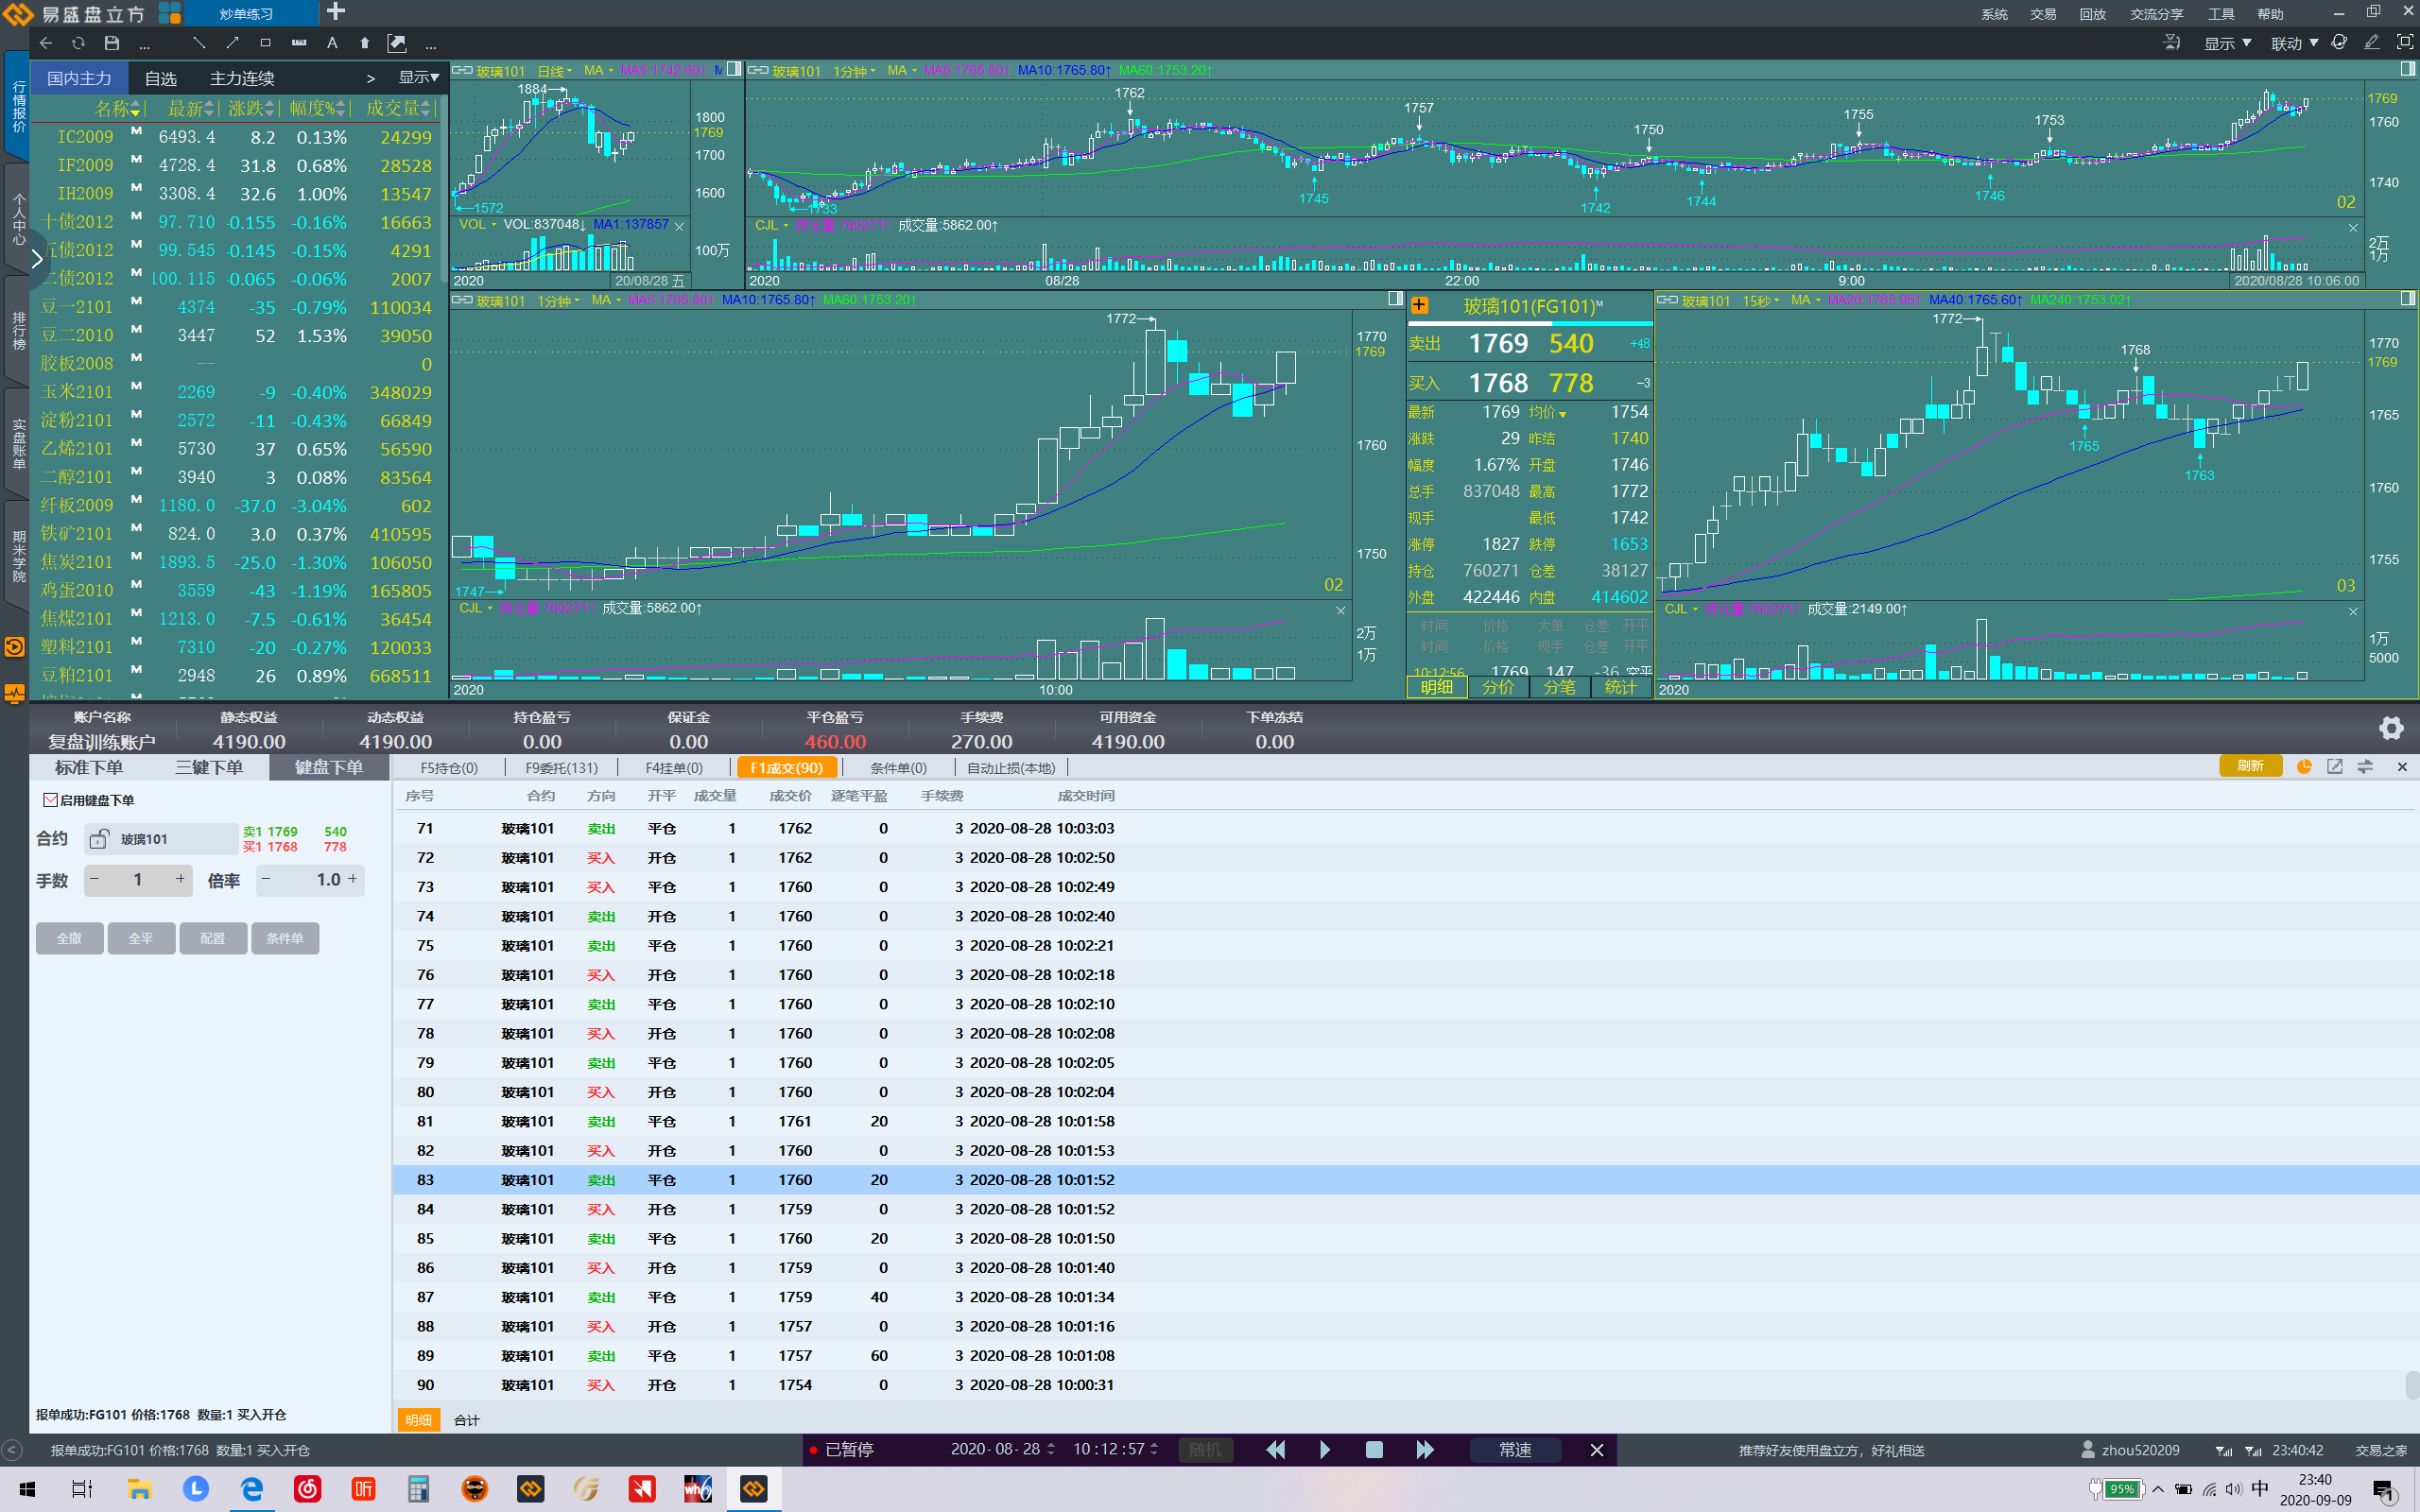Toggle link icon on daily 玻璃101 chart

[462, 70]
